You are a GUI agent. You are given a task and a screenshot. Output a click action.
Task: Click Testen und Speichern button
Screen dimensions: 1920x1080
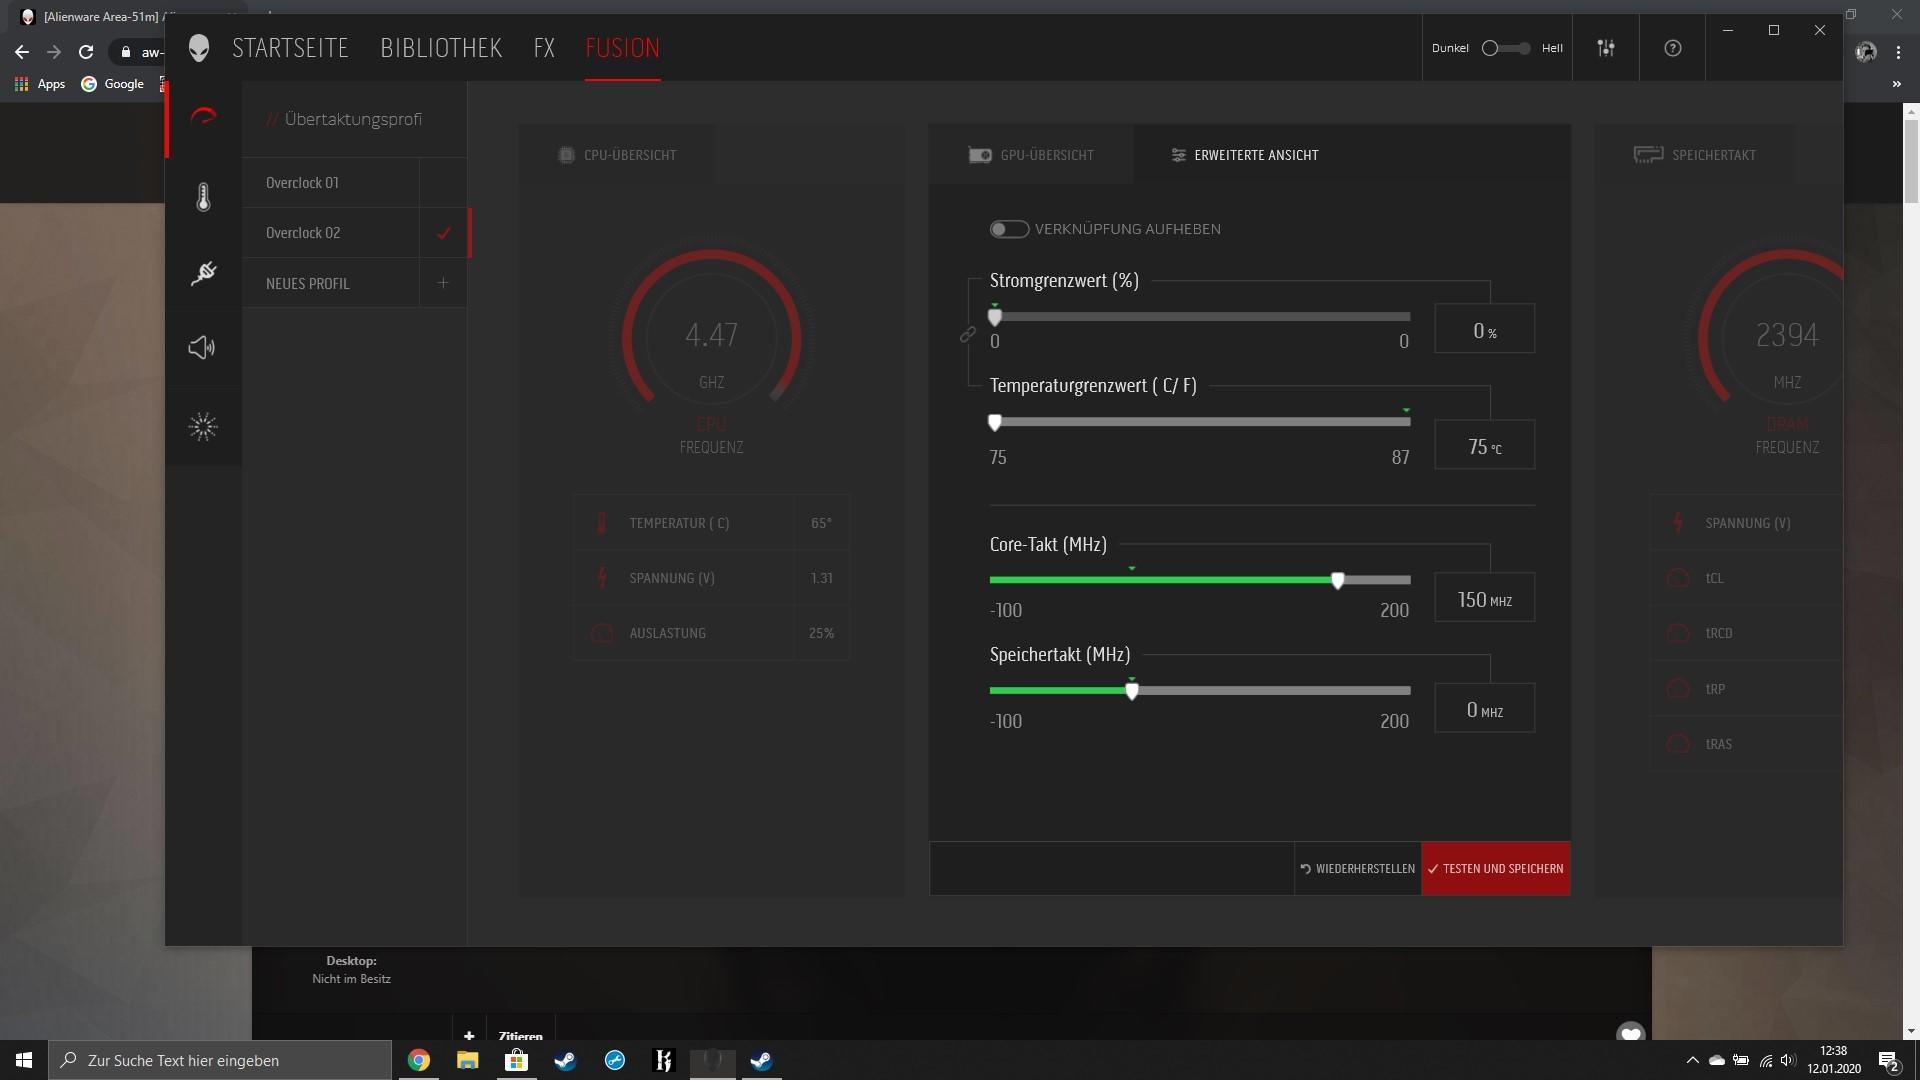point(1495,868)
